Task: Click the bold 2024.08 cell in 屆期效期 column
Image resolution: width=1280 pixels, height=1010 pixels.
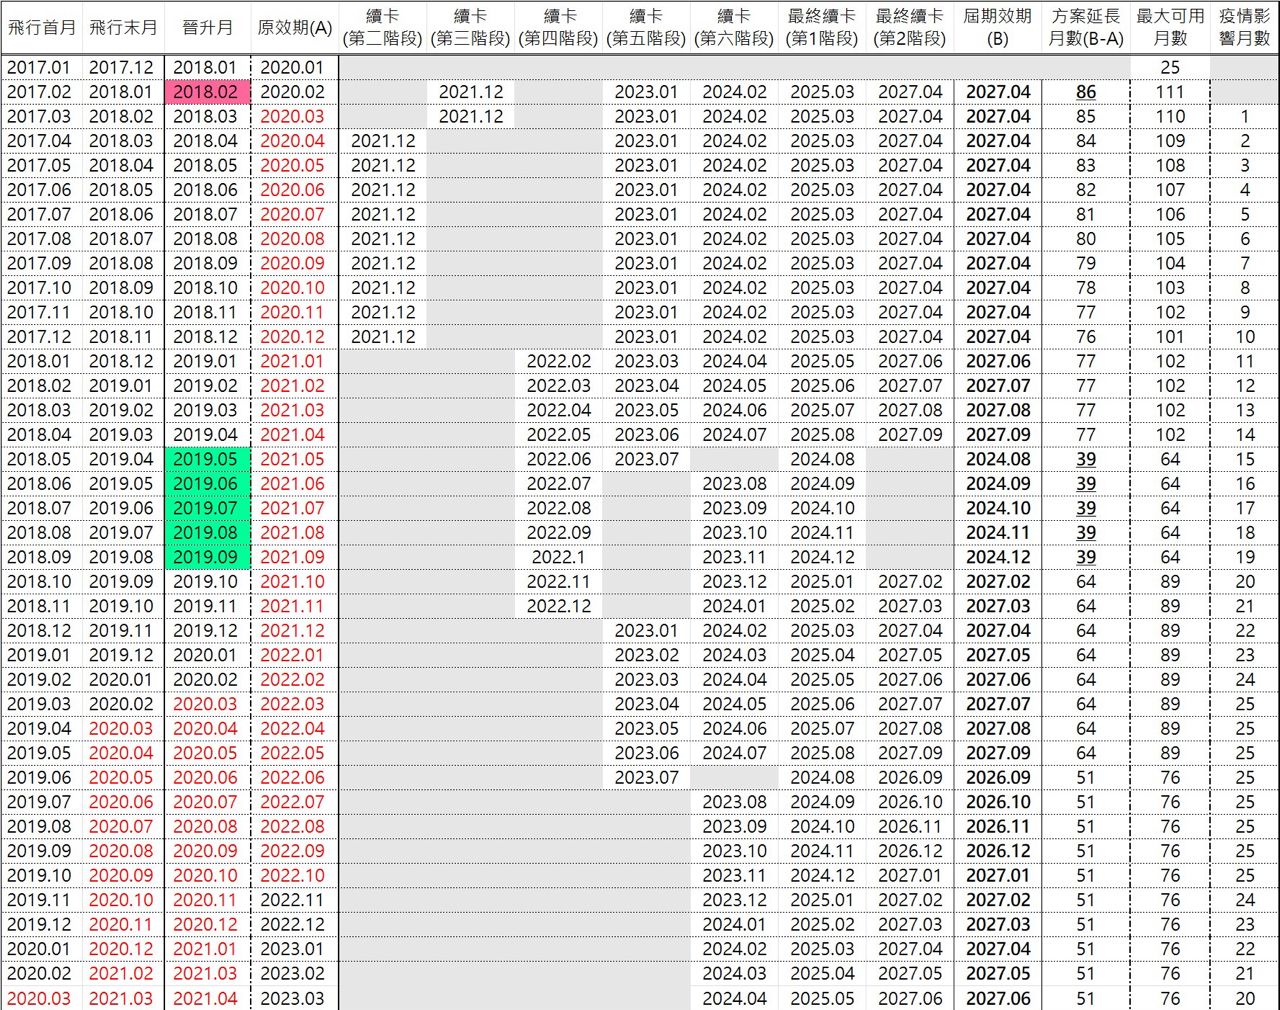Action: pos(997,459)
